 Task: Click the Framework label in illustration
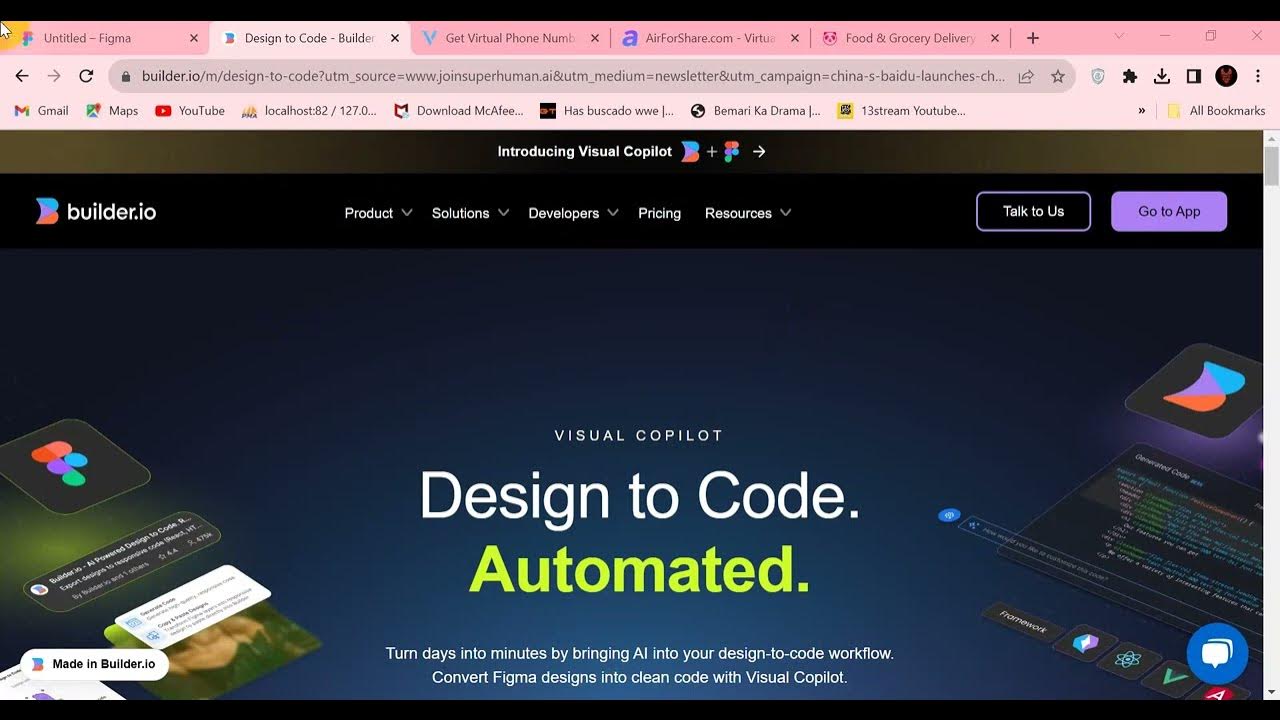point(1023,622)
